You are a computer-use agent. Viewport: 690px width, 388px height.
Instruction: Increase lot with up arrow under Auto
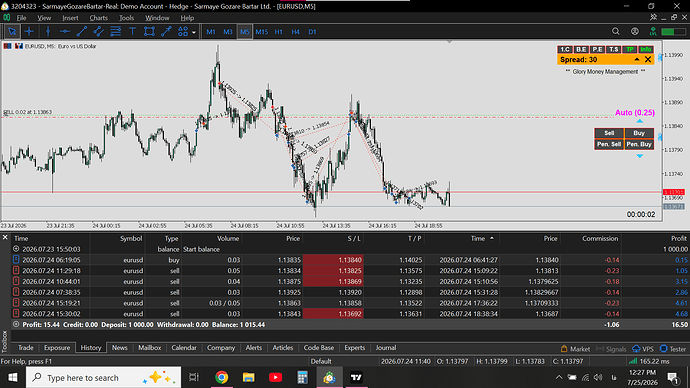tap(639, 121)
